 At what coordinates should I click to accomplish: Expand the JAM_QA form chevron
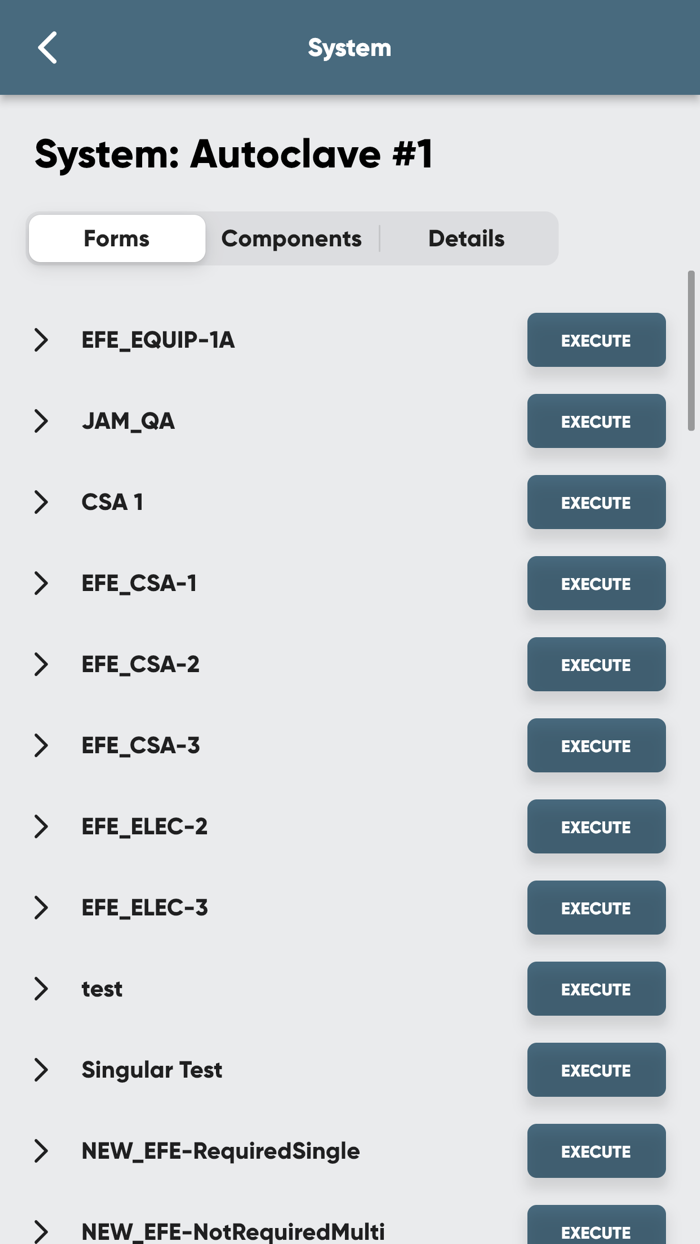41,421
